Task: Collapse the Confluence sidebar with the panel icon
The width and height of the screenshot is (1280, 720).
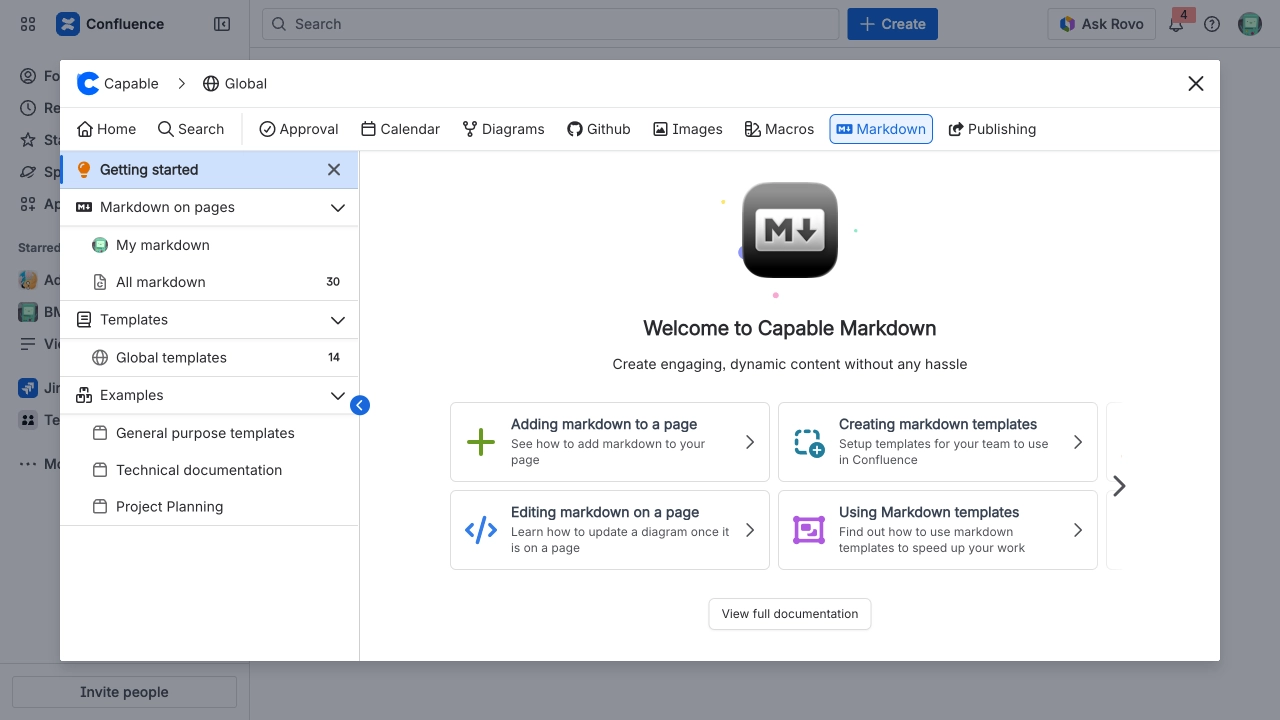Action: 222,24
